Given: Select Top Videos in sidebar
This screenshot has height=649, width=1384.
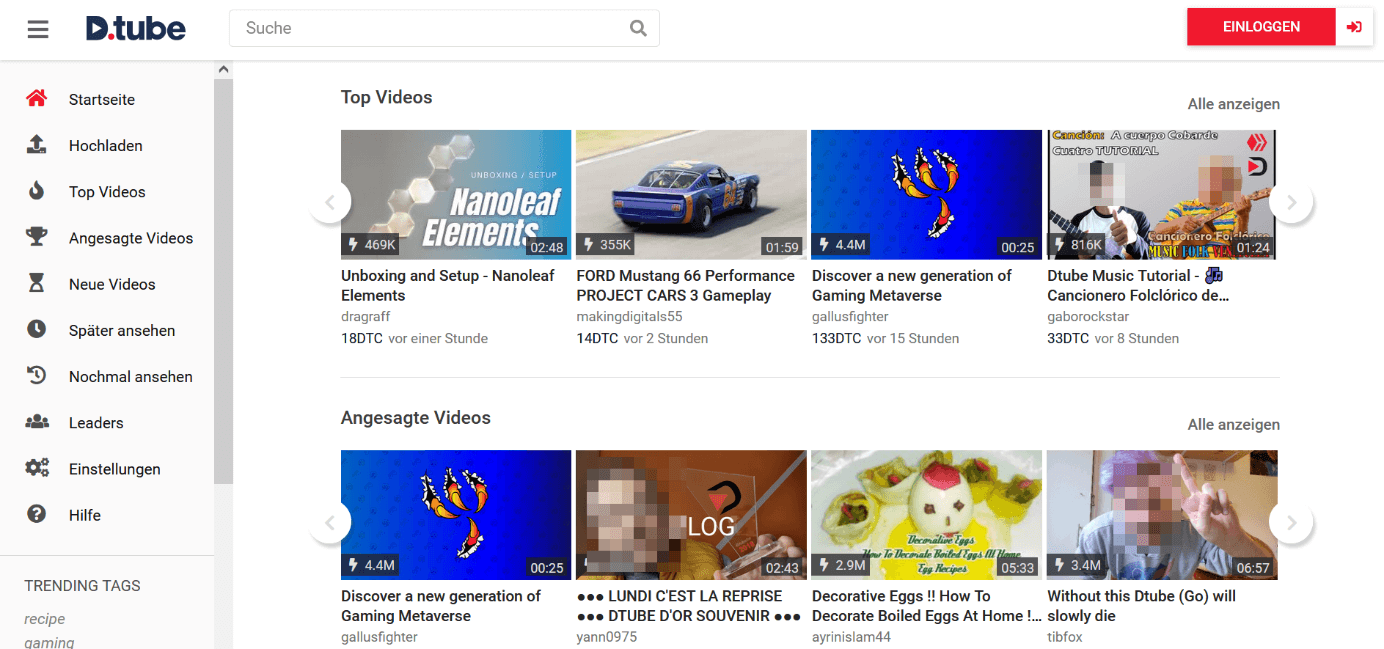Looking at the screenshot, I should (x=107, y=192).
